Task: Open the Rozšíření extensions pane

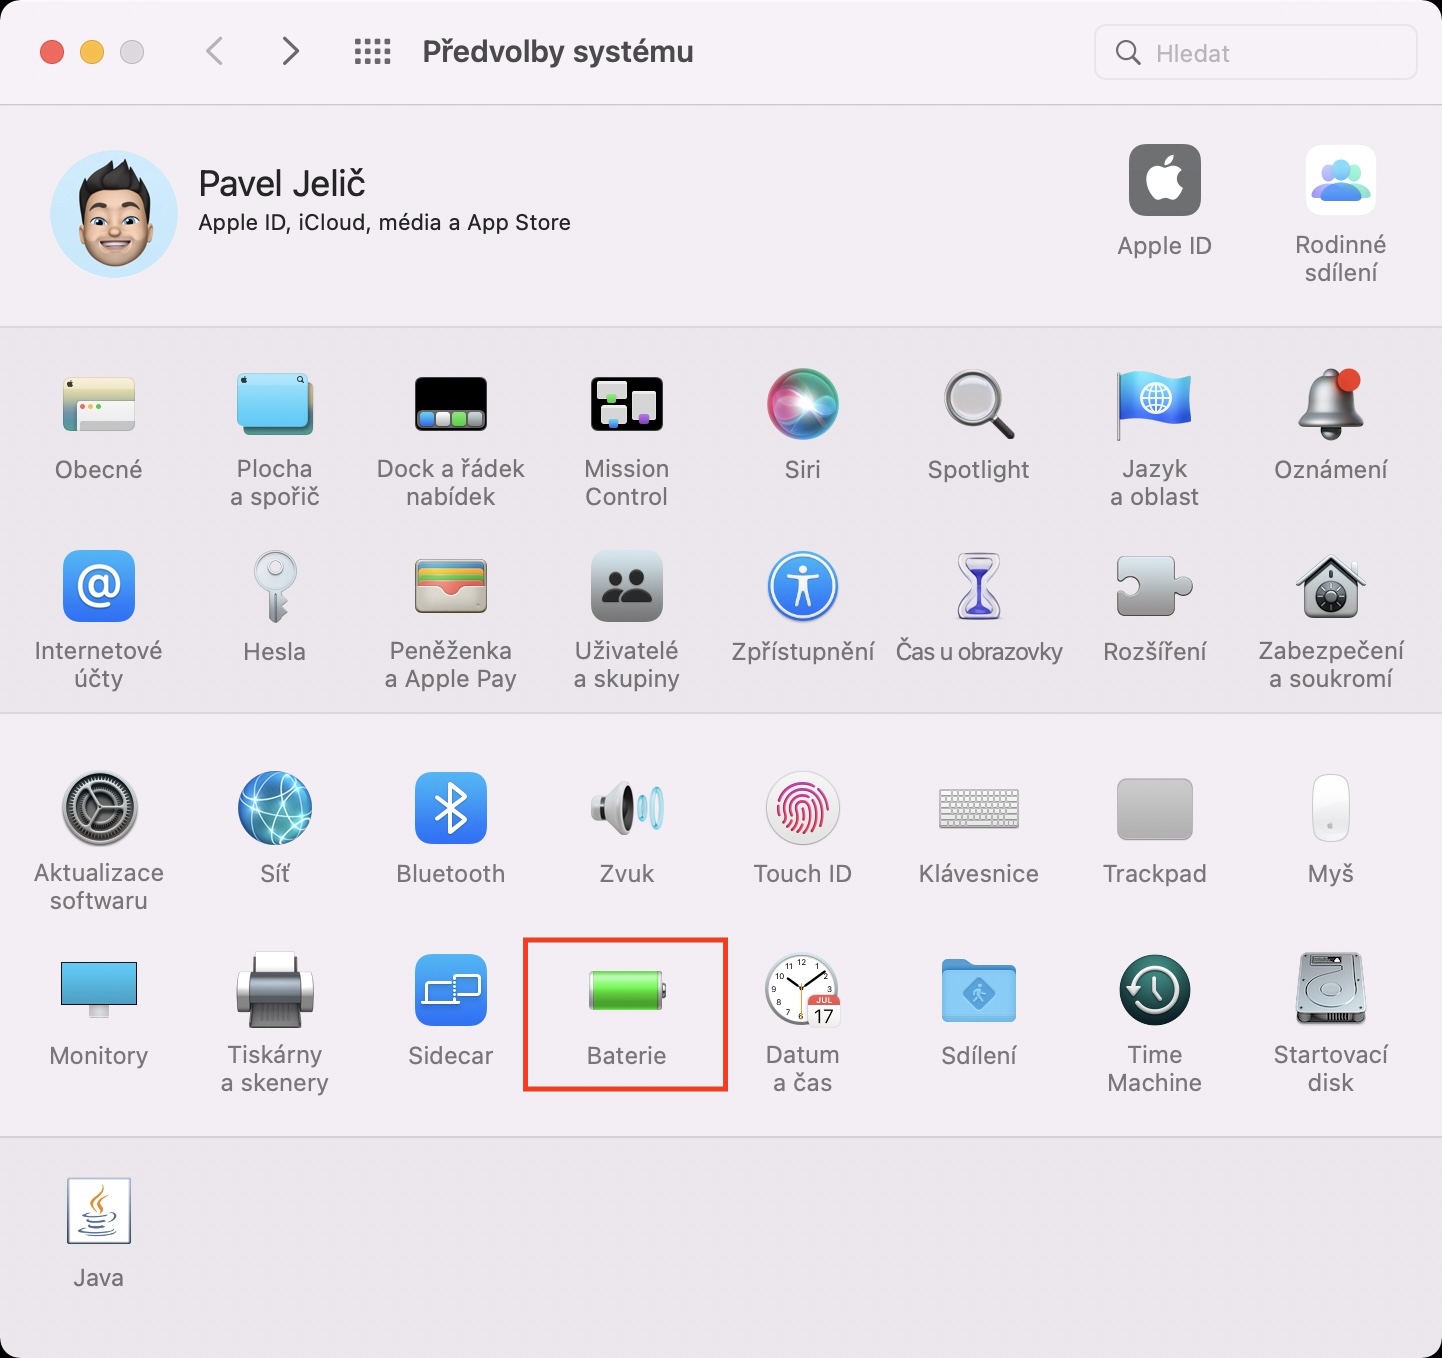Action: (x=1155, y=586)
